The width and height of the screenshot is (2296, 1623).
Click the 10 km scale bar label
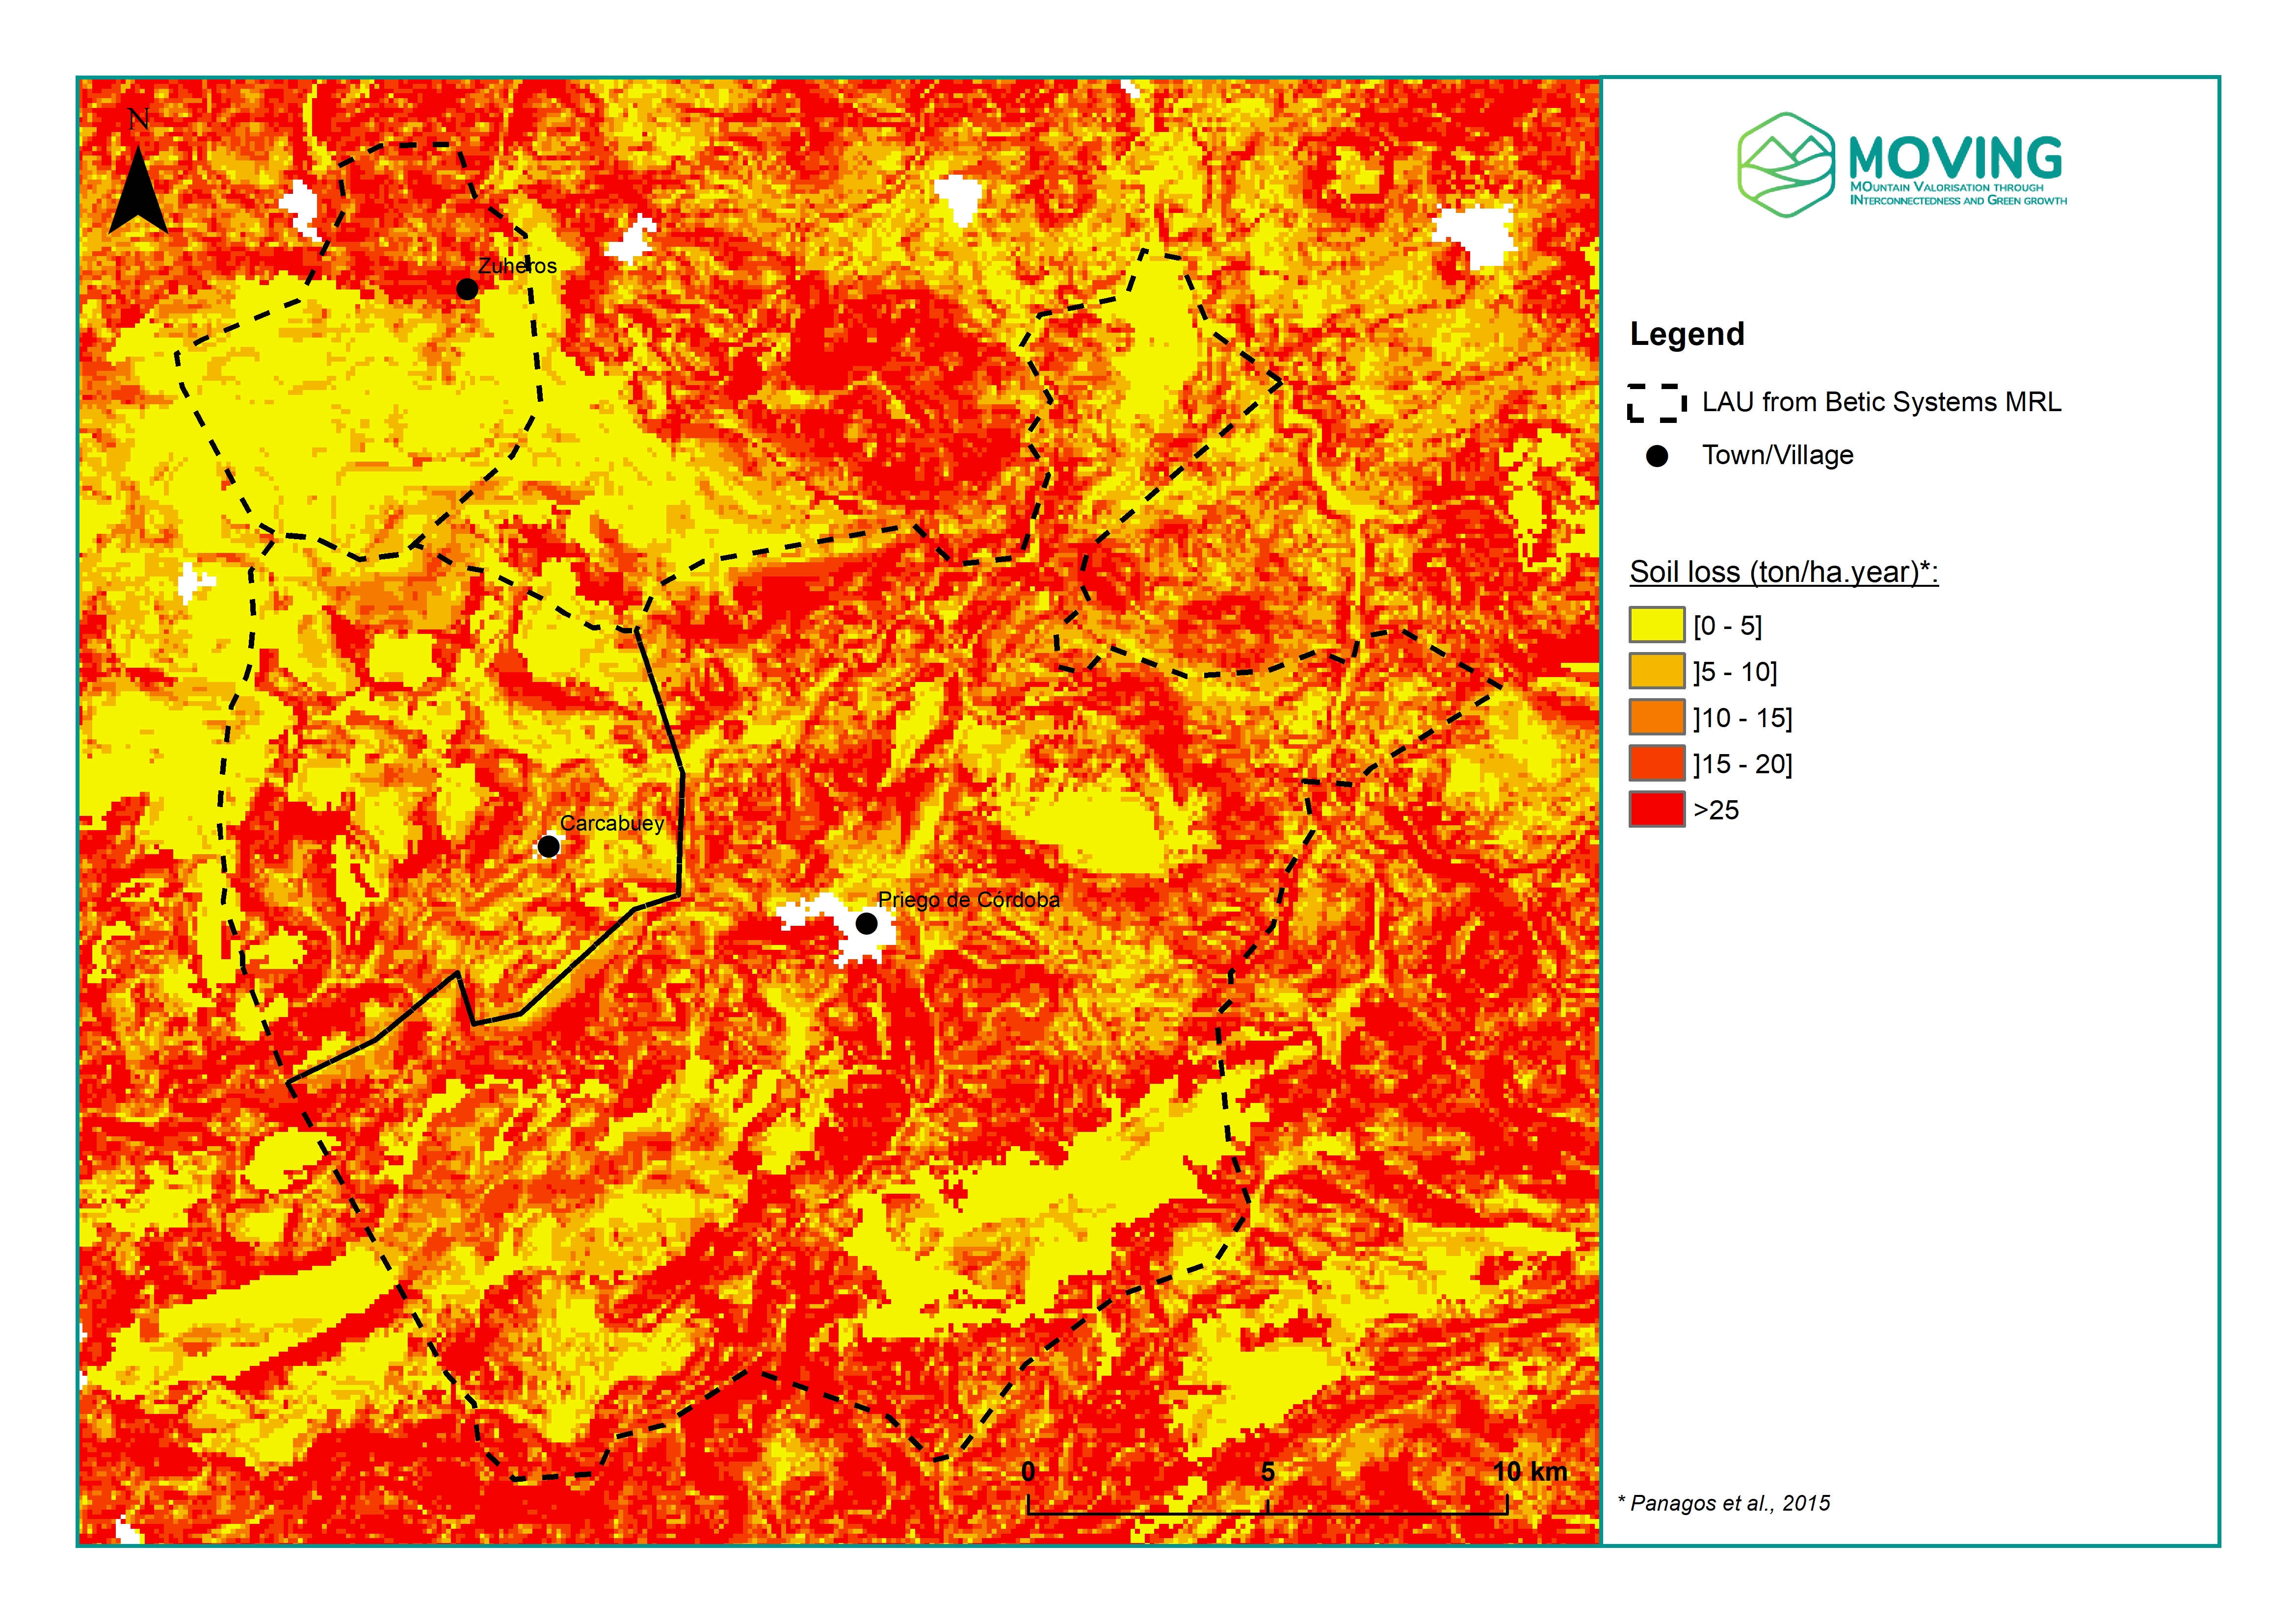(x=1529, y=1472)
